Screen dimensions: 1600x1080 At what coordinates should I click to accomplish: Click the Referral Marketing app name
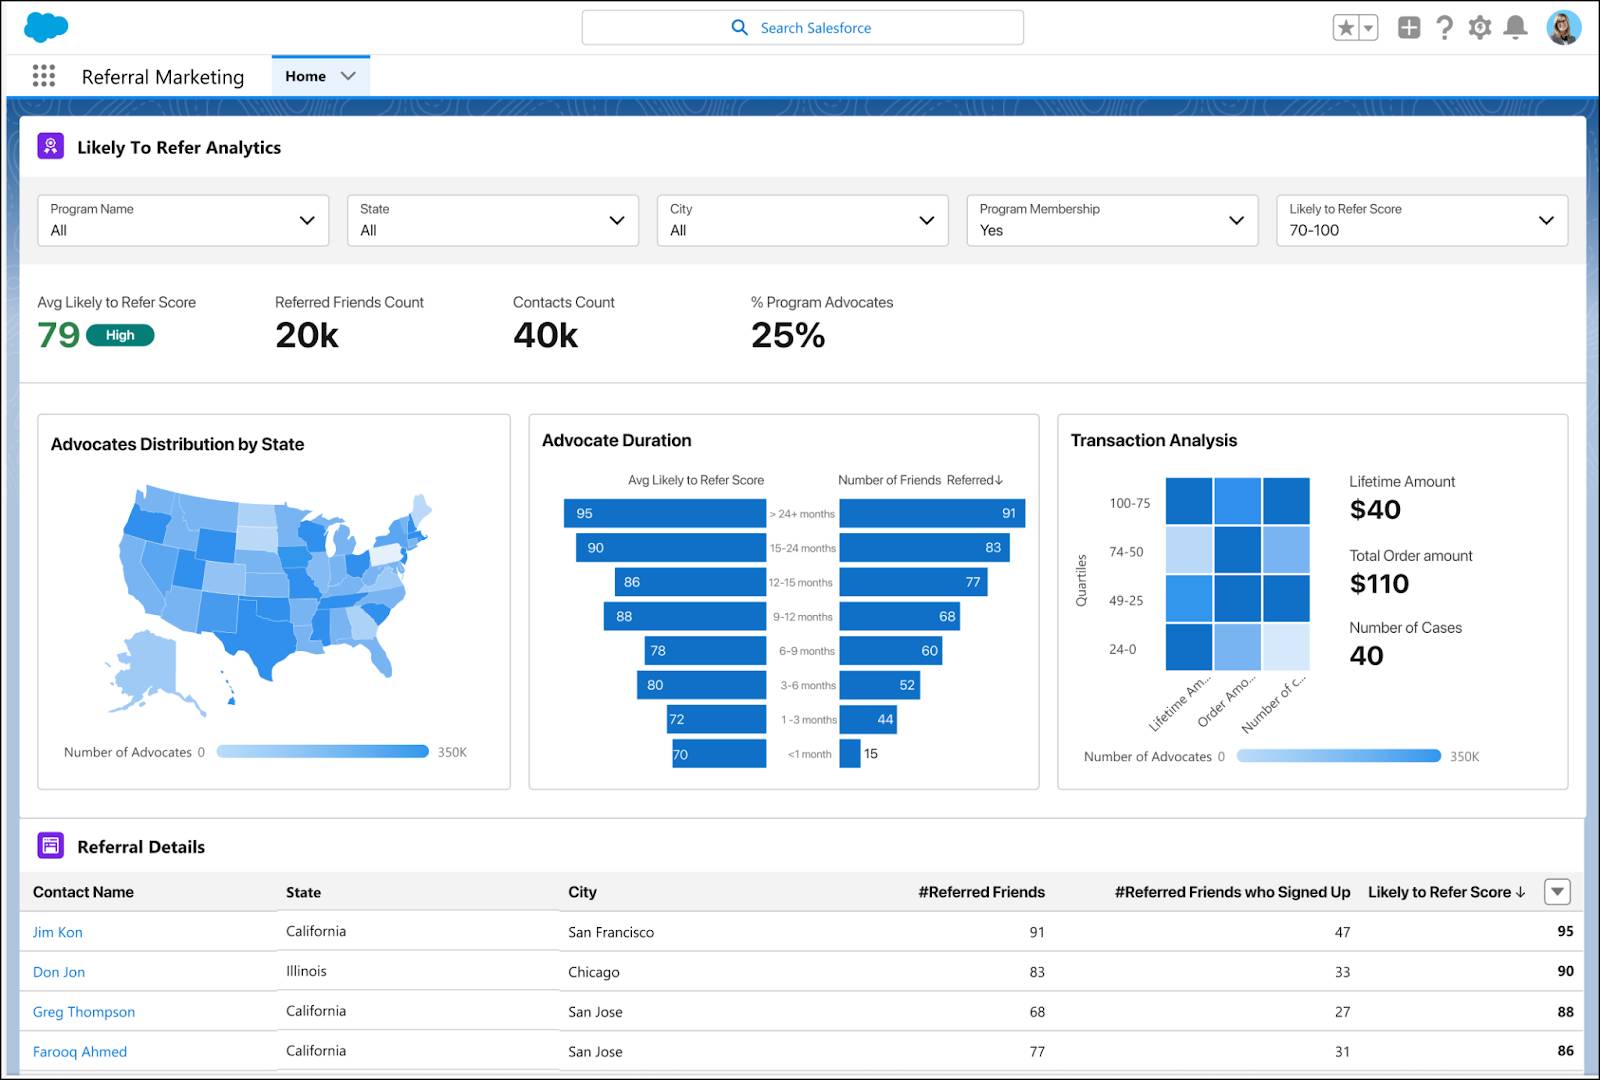coord(163,76)
